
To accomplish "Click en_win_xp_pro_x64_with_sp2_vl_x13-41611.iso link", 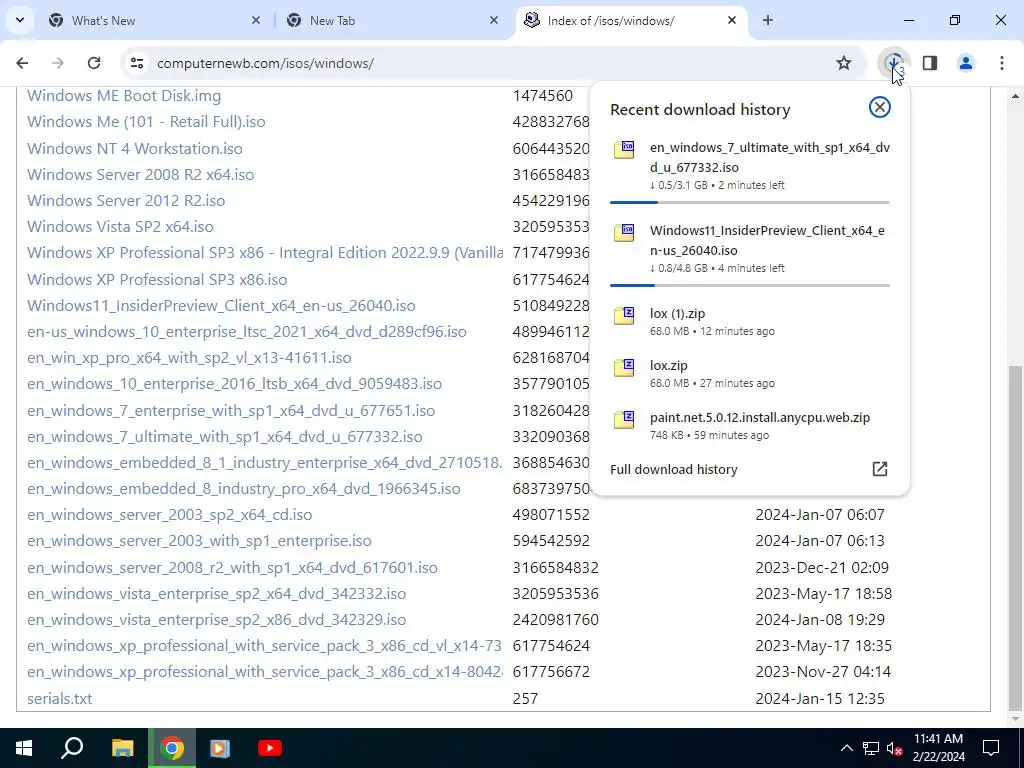I will click(x=189, y=358).
